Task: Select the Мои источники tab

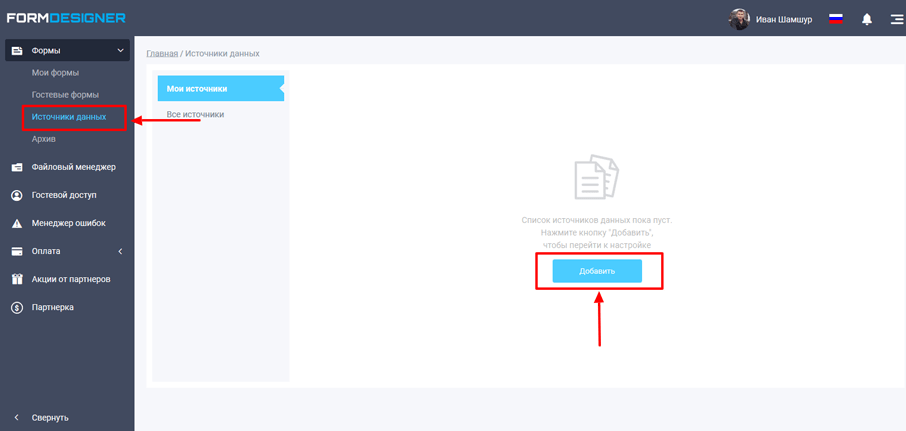Action: [x=220, y=89]
